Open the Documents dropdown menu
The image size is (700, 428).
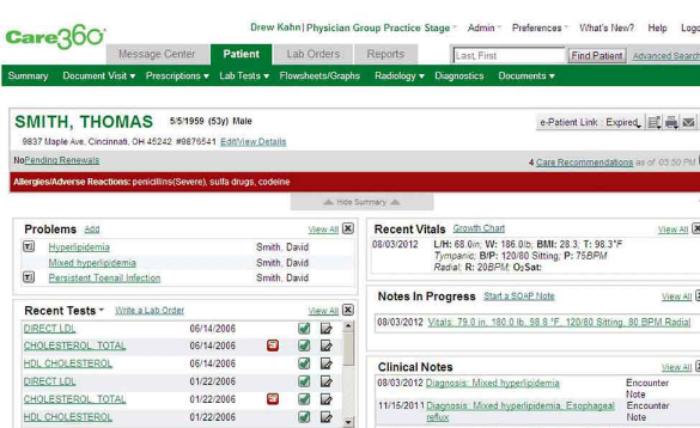pos(527,76)
